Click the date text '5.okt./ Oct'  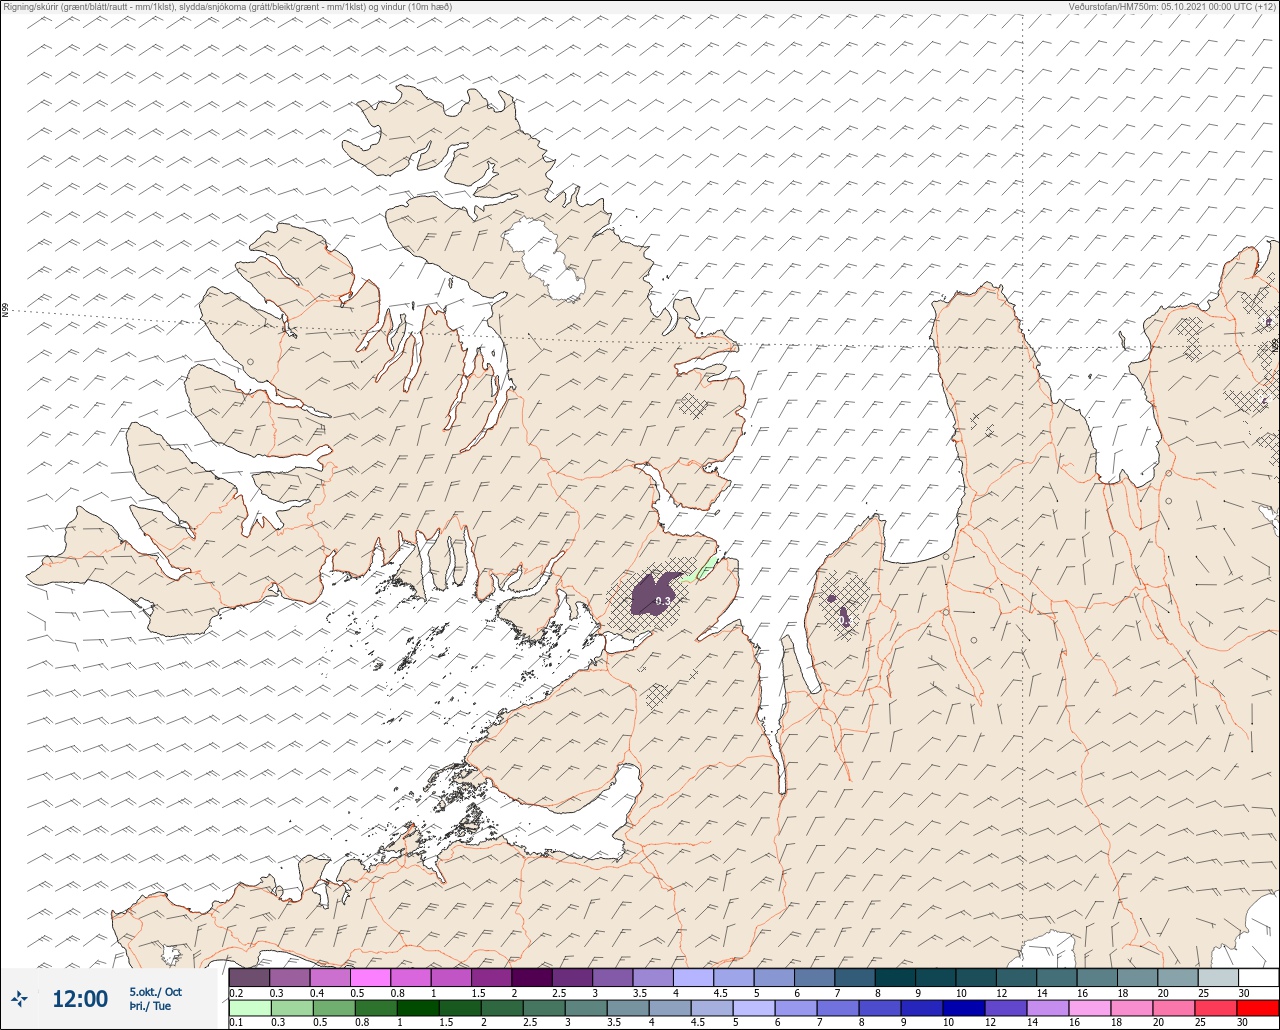[156, 991]
